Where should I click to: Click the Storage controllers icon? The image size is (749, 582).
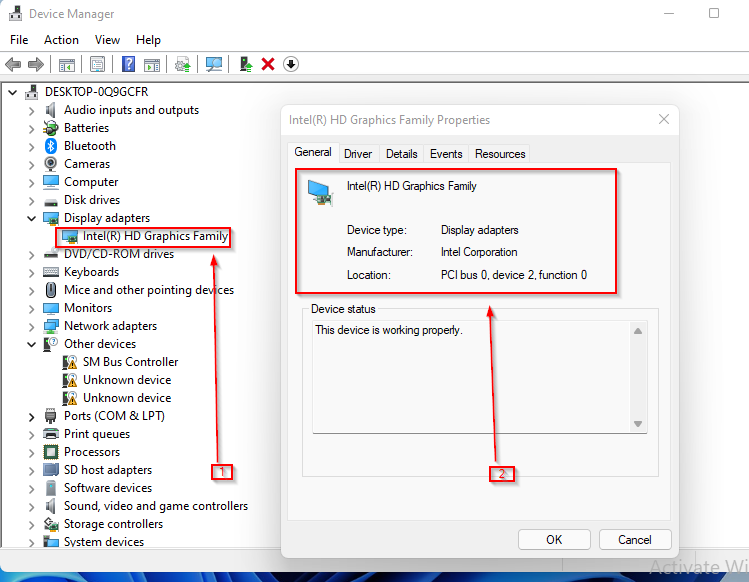pyautogui.click(x=51, y=524)
